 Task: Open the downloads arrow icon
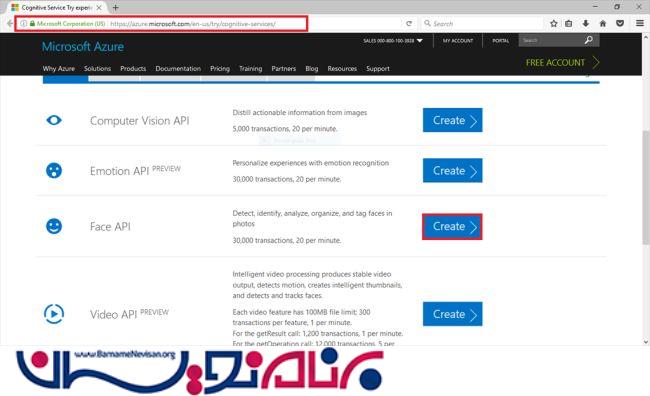[585, 24]
